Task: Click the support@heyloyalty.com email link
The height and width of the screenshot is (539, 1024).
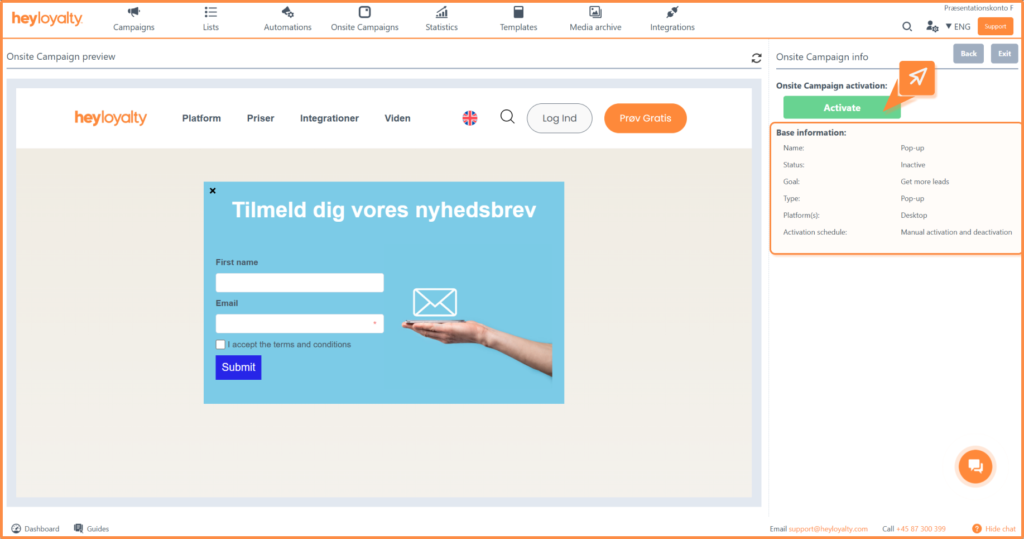Action: click(828, 528)
